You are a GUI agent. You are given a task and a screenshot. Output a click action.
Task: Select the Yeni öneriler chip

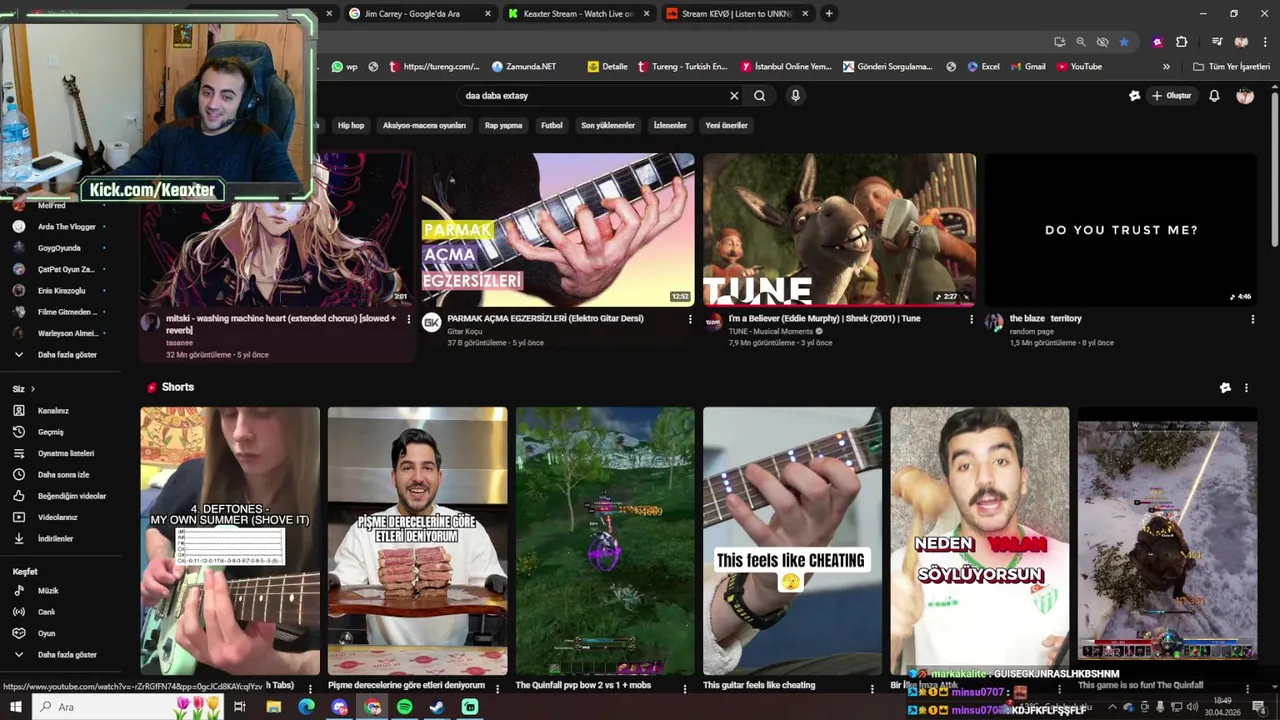[x=727, y=126]
